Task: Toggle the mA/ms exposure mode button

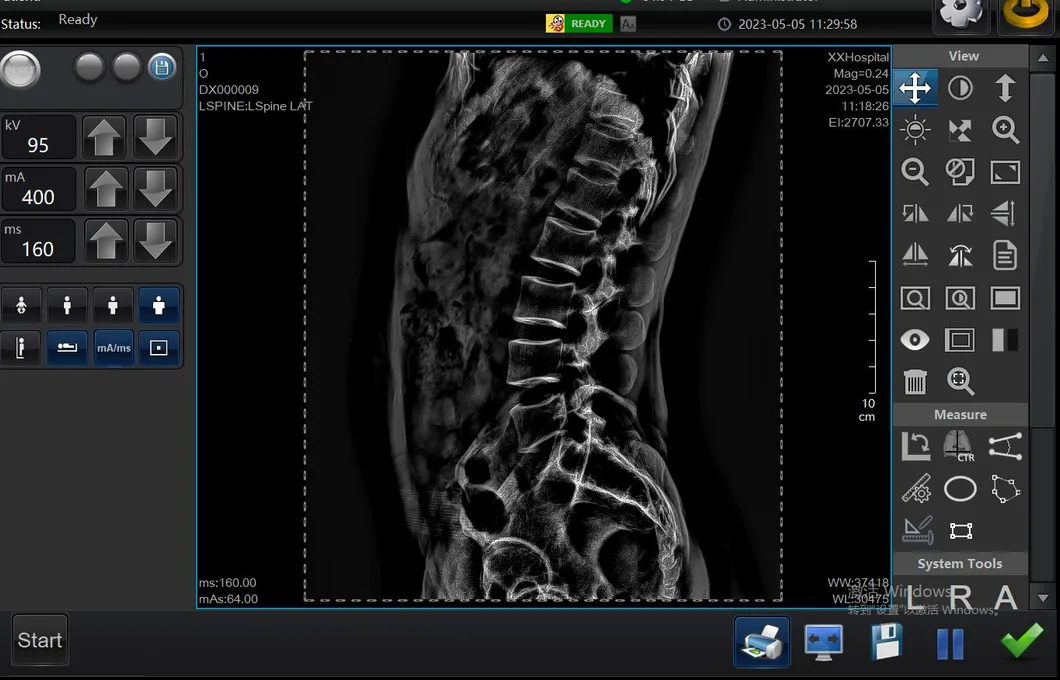Action: tap(113, 348)
